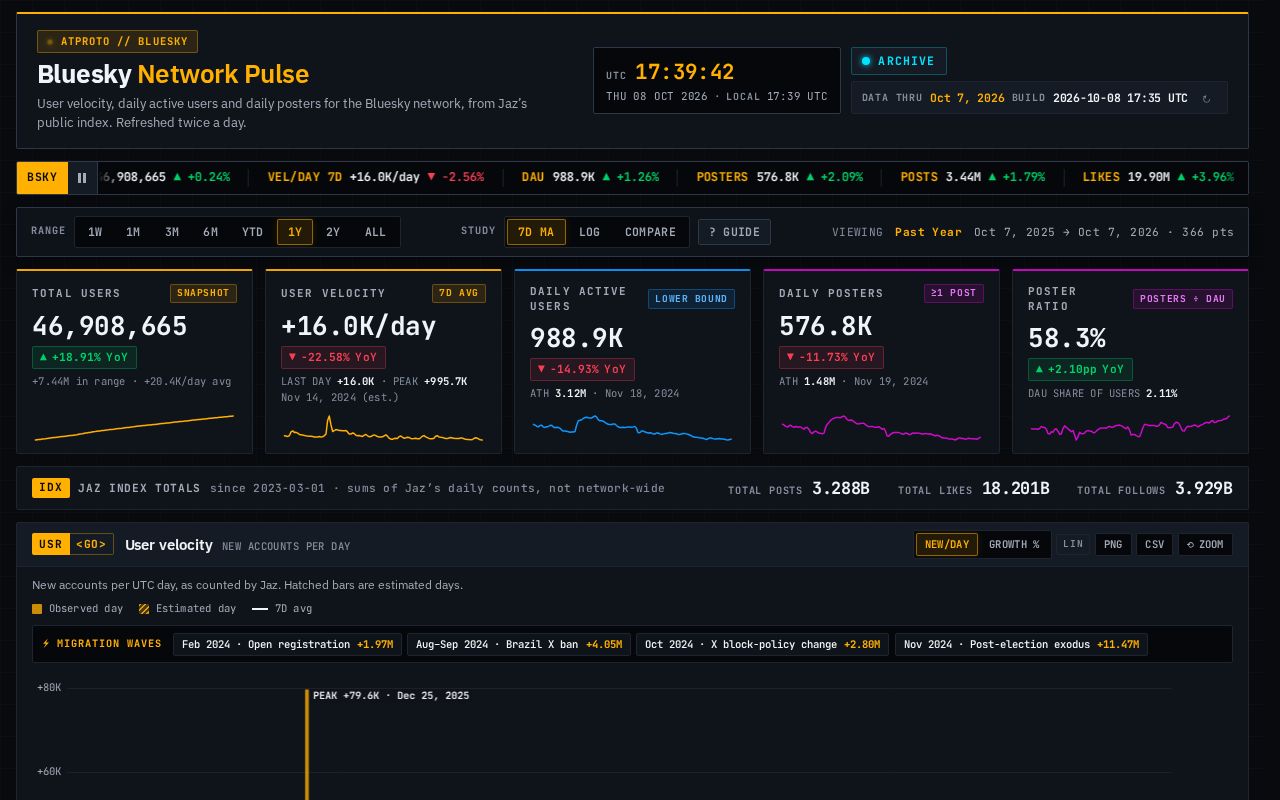Click the ARCHIVE status badge

tap(898, 61)
